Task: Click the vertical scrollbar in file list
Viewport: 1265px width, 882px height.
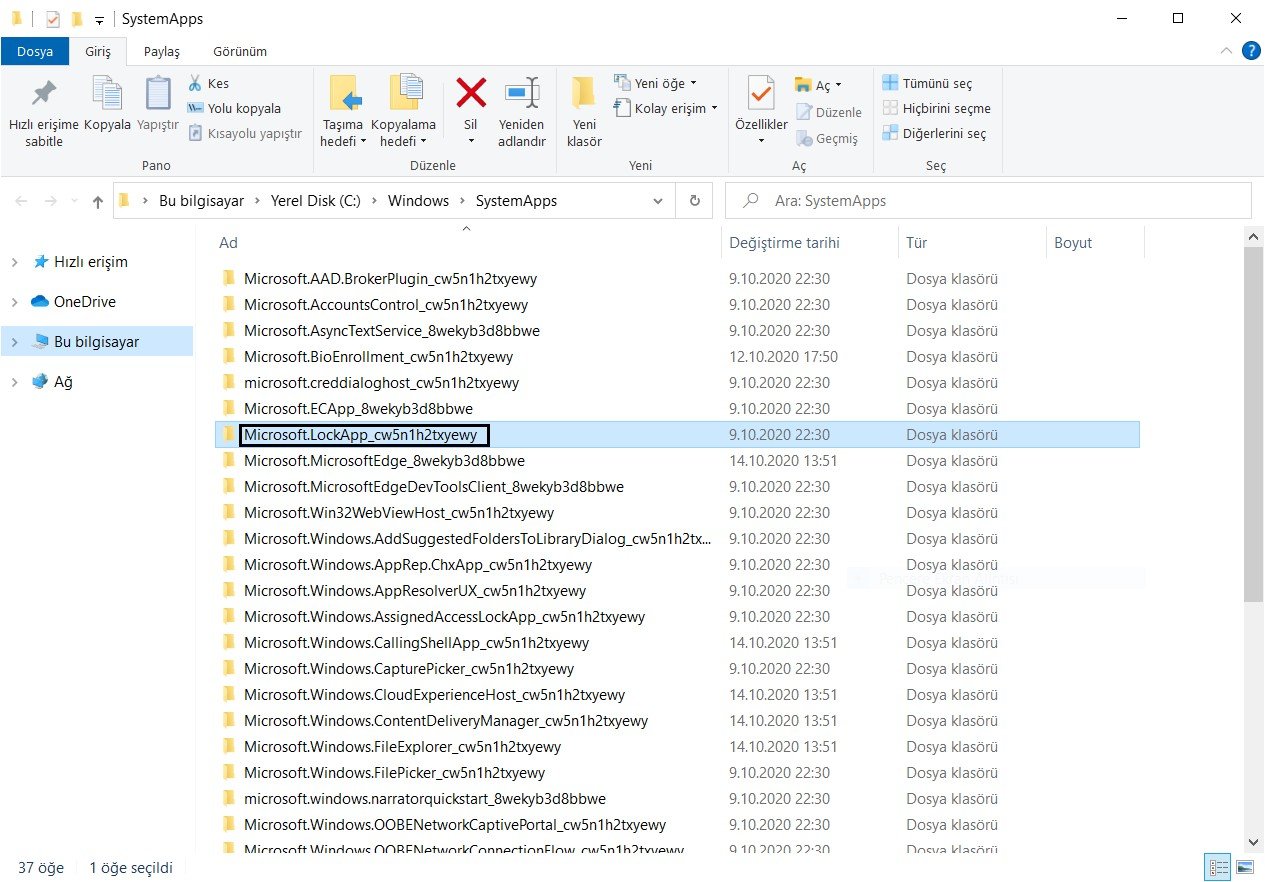Action: coord(1254,420)
